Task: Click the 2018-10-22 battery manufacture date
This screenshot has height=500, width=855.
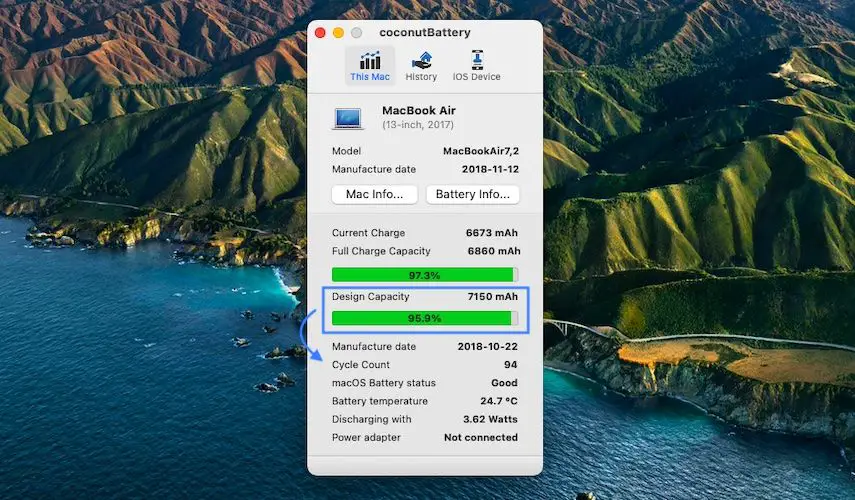Action: 487,346
